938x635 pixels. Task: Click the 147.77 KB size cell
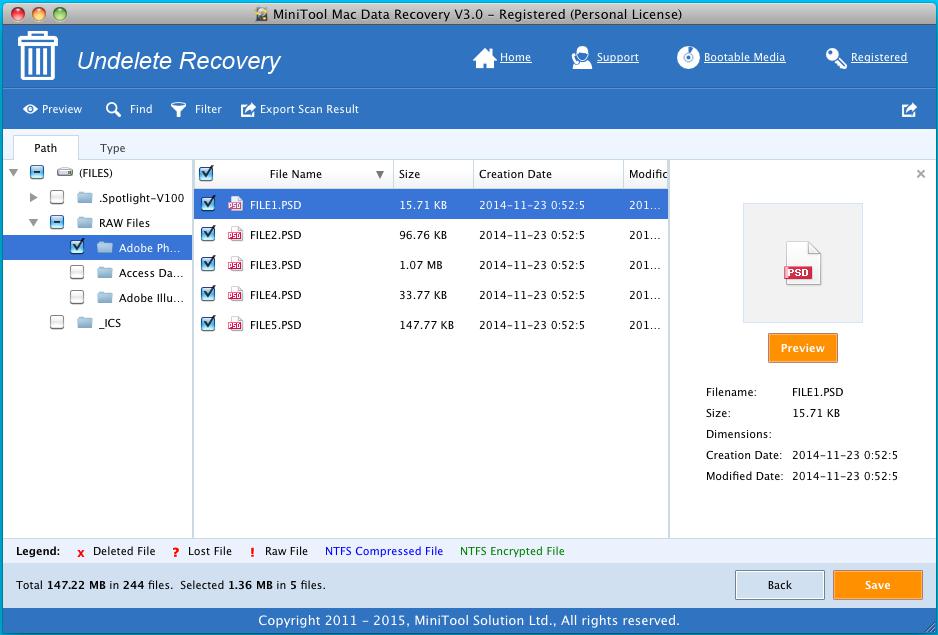(427, 325)
